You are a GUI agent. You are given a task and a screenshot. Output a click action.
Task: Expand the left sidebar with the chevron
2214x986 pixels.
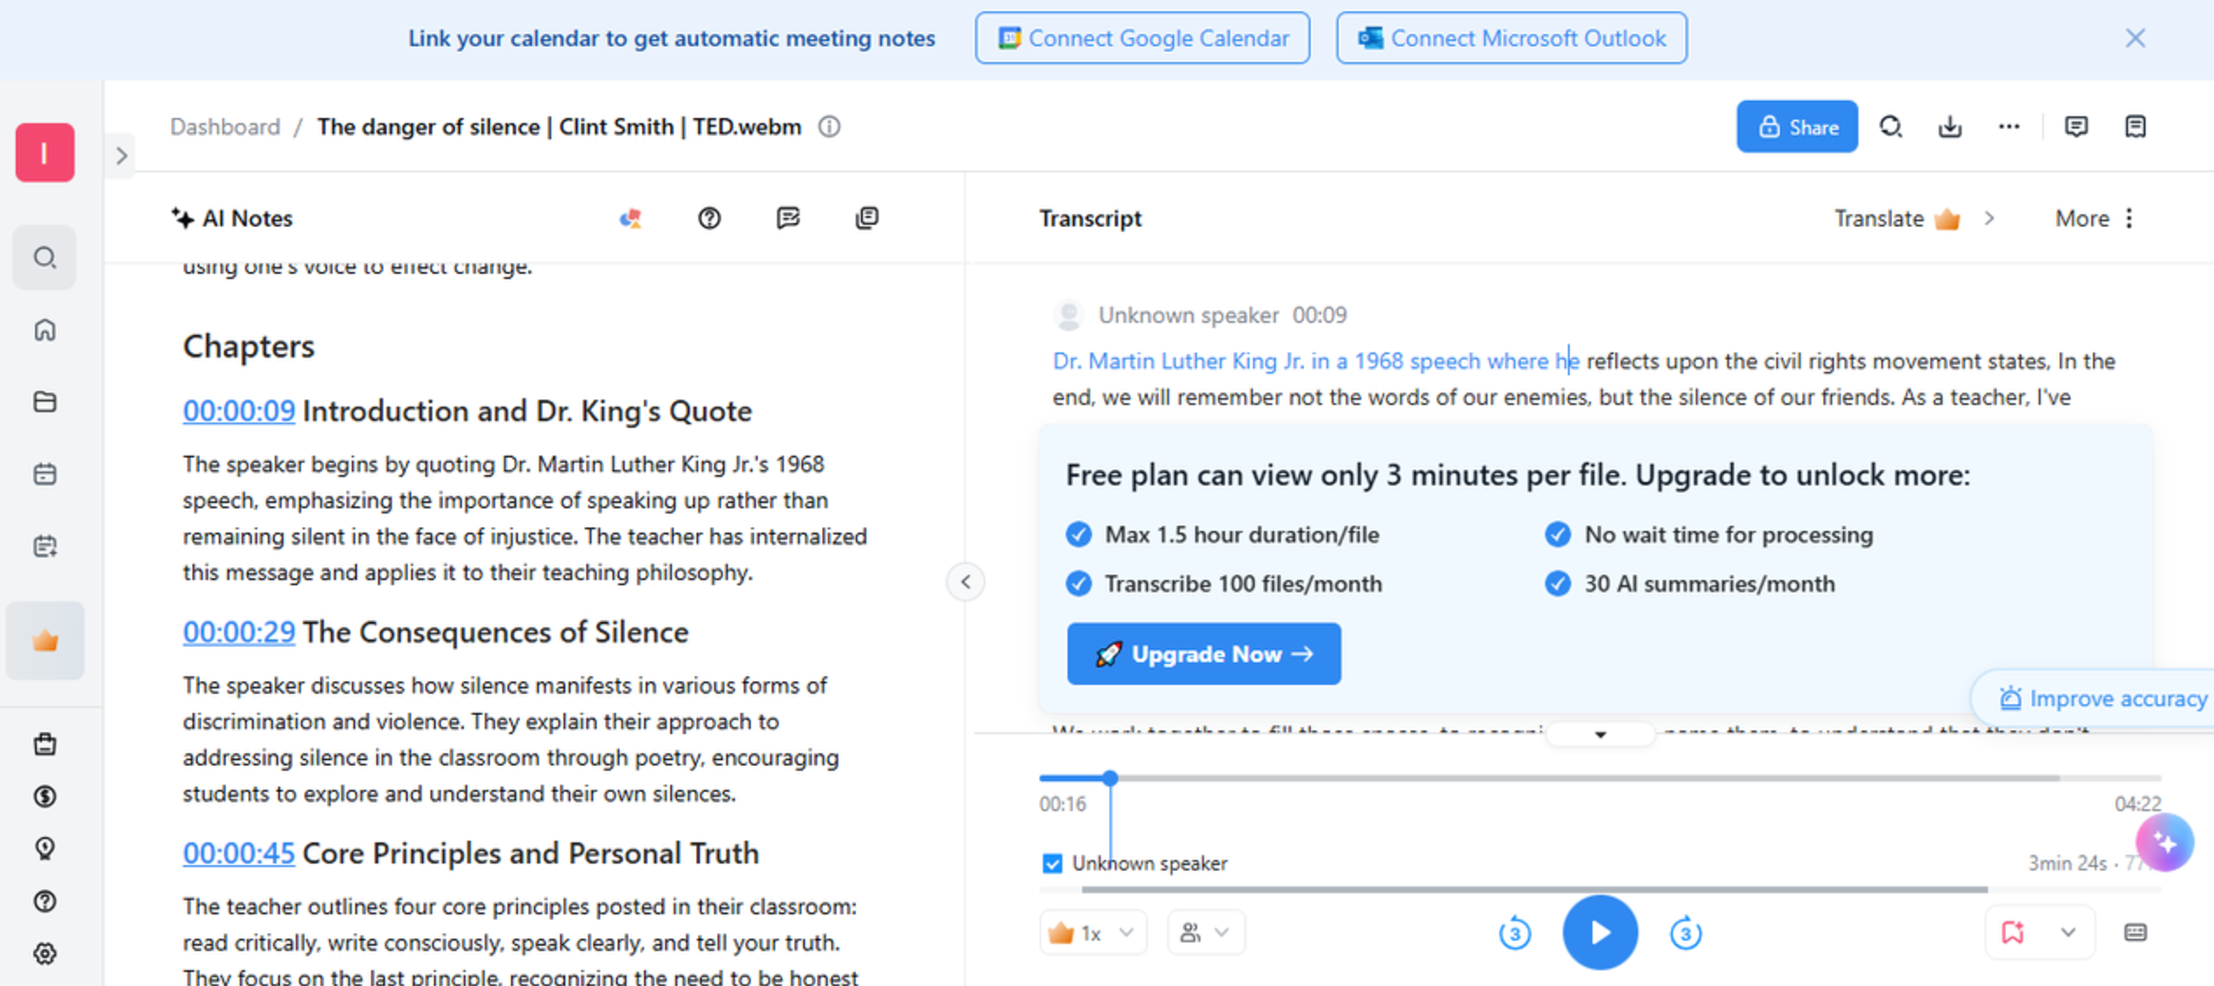121,156
